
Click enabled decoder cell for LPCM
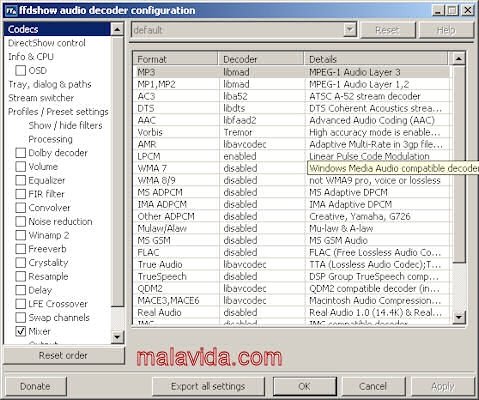(262, 156)
